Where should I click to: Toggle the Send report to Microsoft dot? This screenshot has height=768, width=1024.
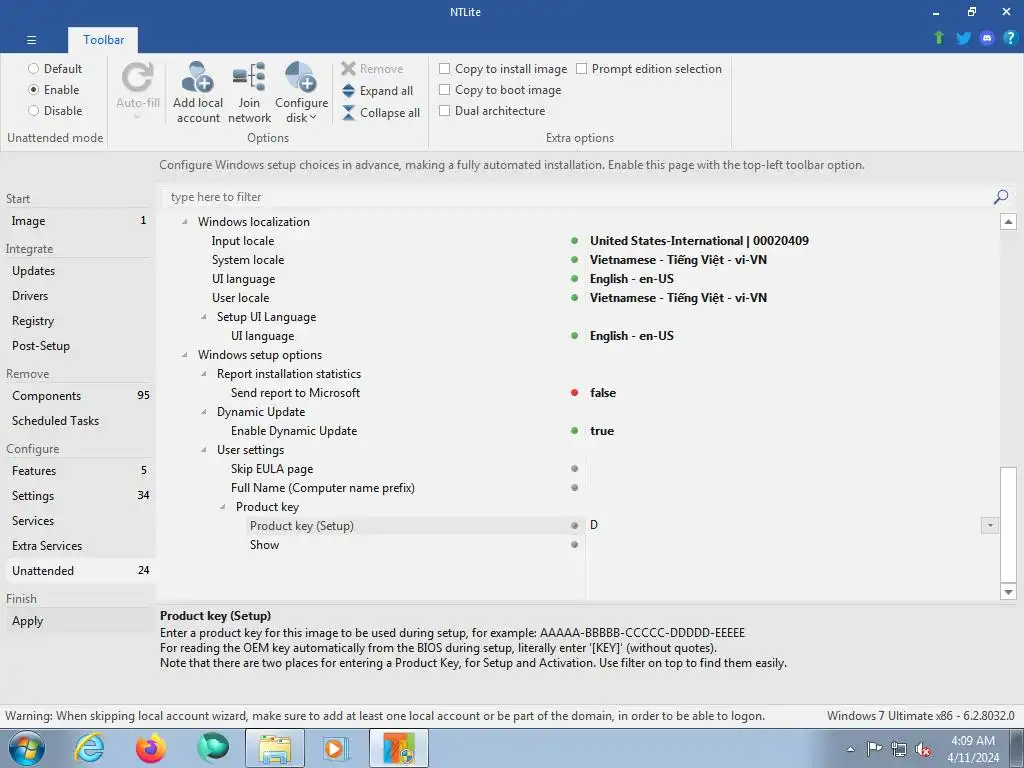point(575,392)
